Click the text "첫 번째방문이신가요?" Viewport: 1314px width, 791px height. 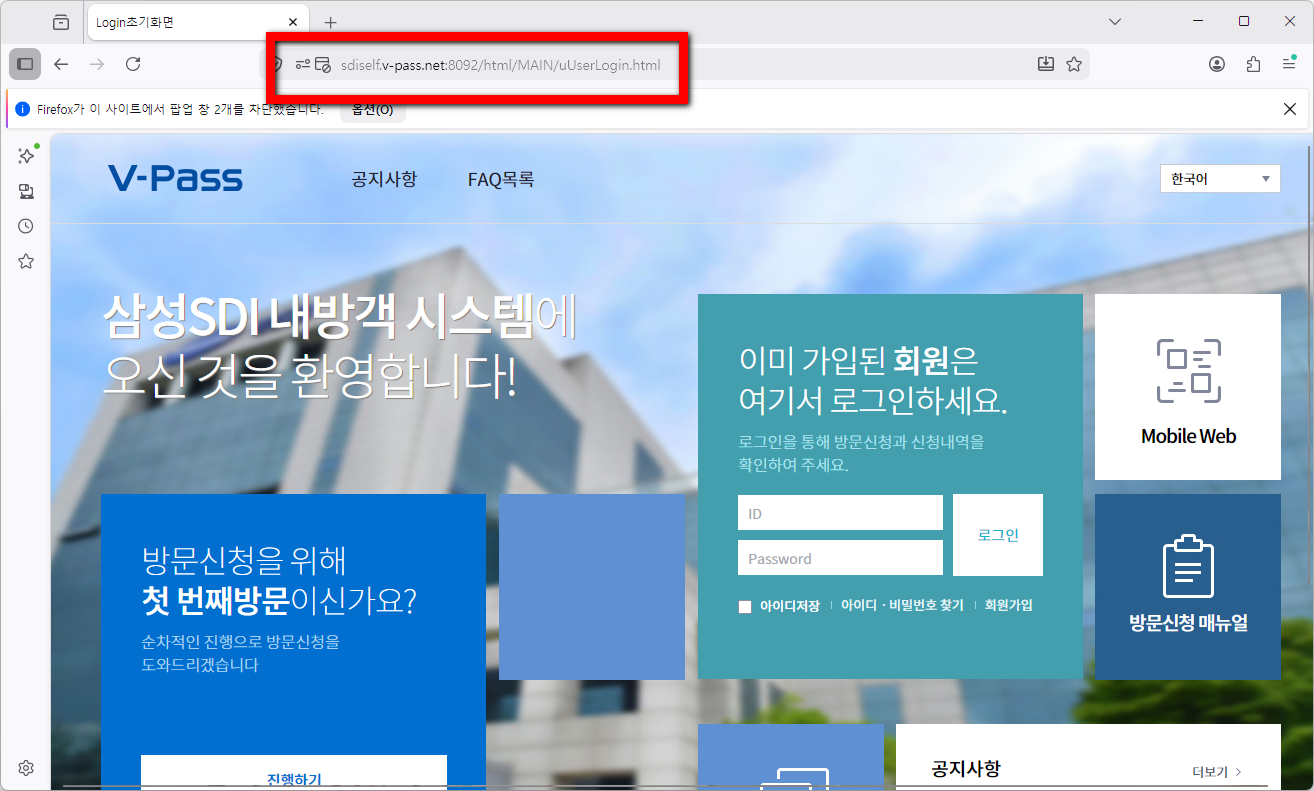tap(280, 601)
